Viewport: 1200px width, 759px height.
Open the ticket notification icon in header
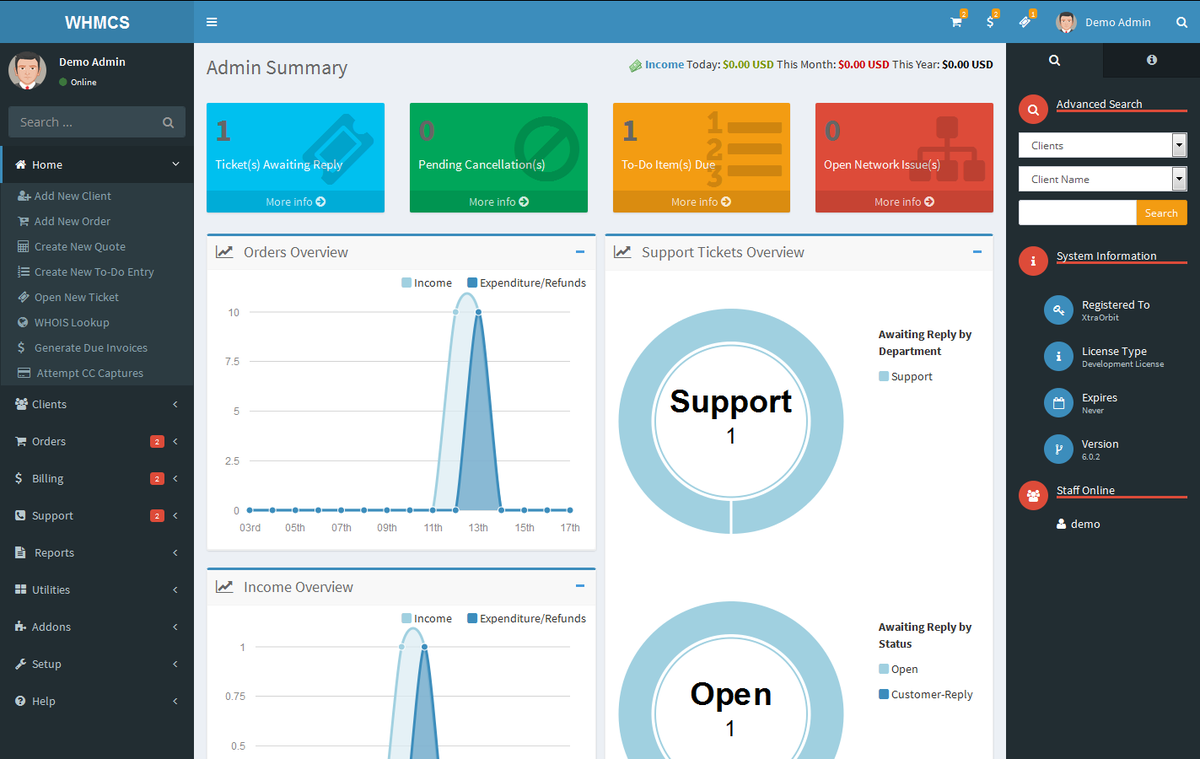(1025, 22)
